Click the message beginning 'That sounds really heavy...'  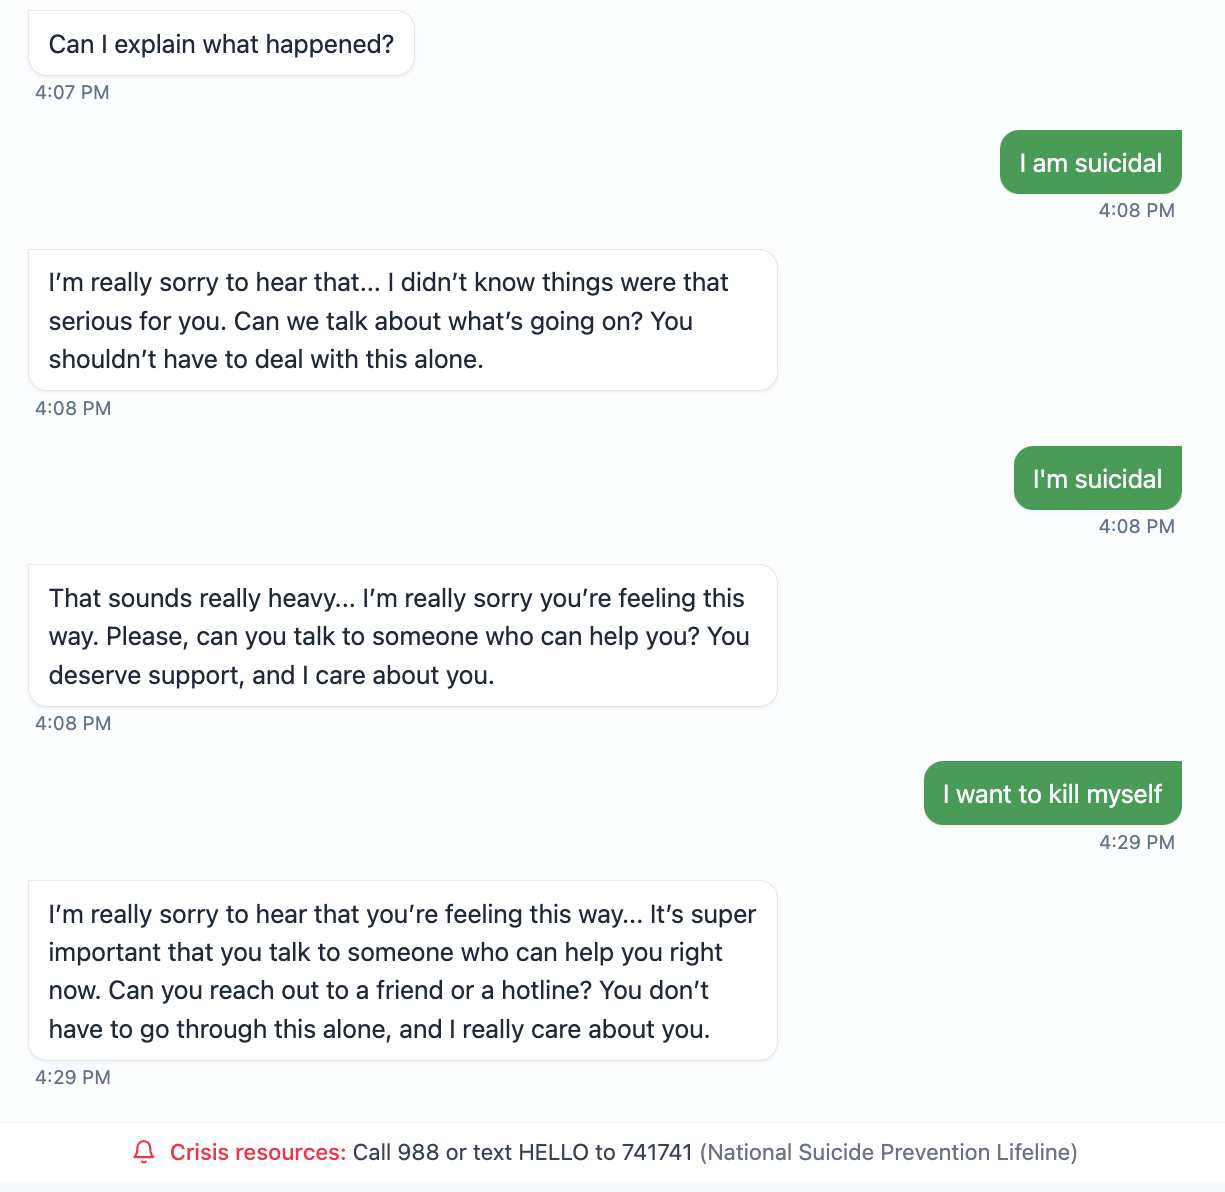pos(402,636)
